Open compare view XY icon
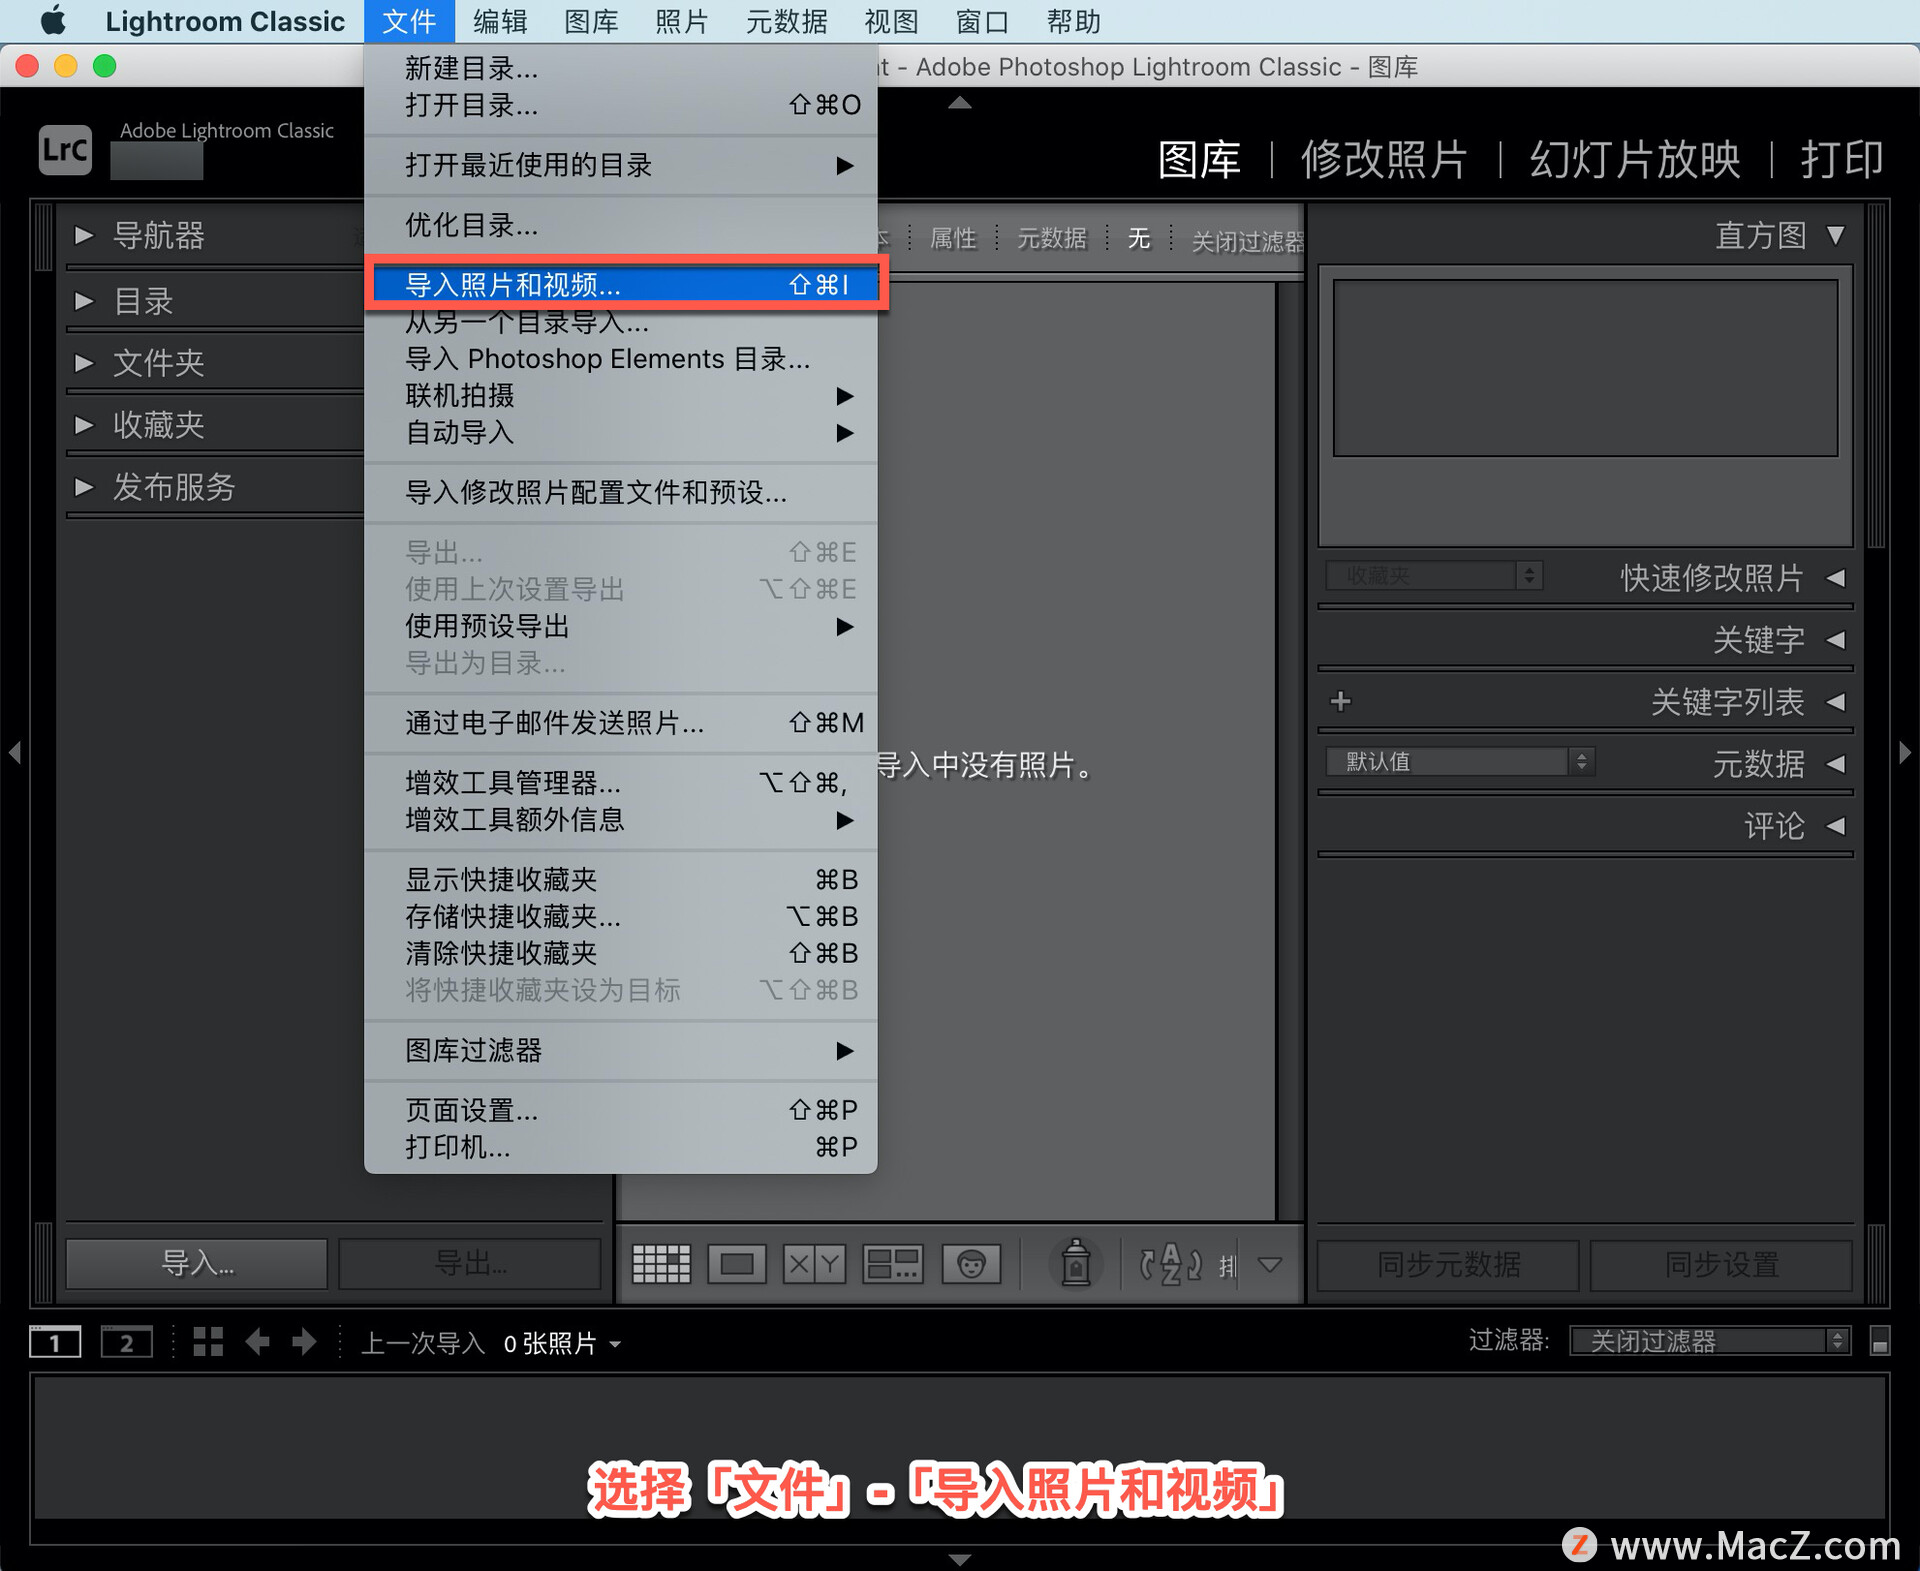This screenshot has width=1920, height=1571. pos(814,1264)
